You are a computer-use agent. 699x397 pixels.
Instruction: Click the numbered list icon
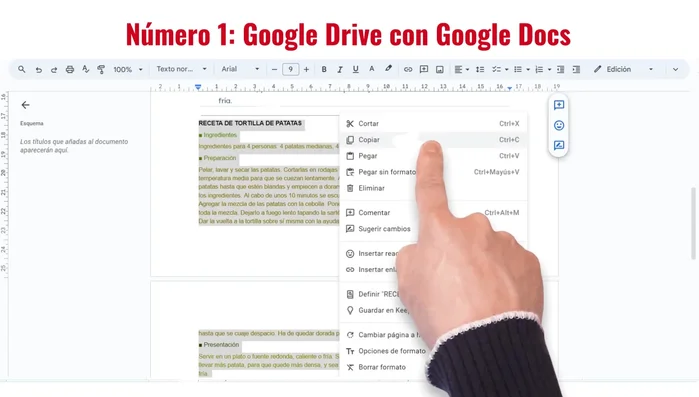click(539, 70)
